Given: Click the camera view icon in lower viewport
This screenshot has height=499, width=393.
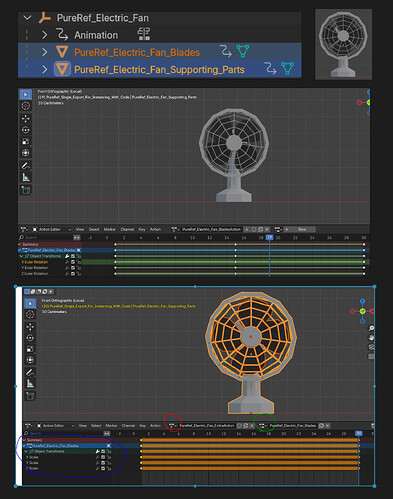Looking at the screenshot, I should [371, 347].
